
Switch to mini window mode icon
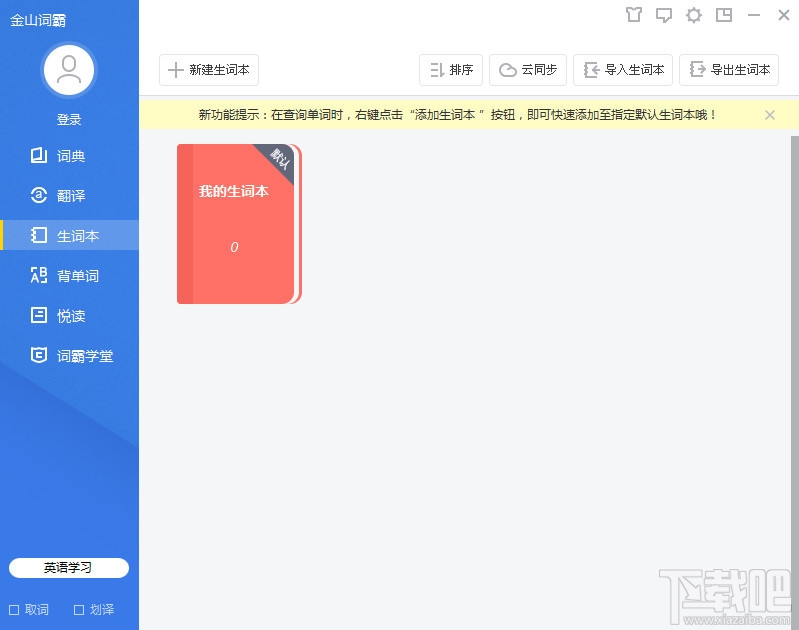(x=724, y=15)
